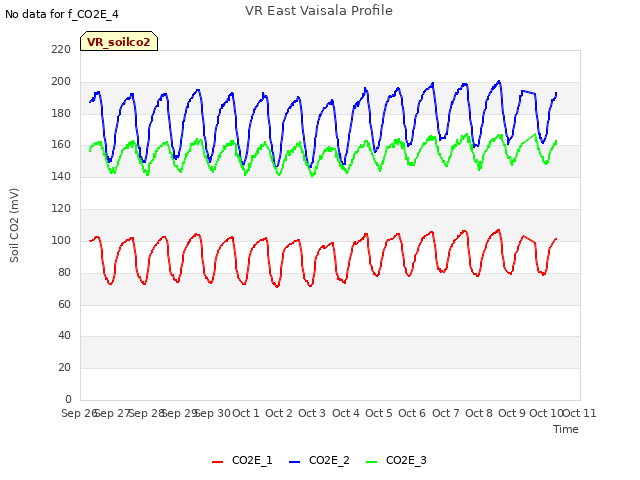Click the 160 y-axis tick label
Screen dimensions: 640x480
(61, 145)
